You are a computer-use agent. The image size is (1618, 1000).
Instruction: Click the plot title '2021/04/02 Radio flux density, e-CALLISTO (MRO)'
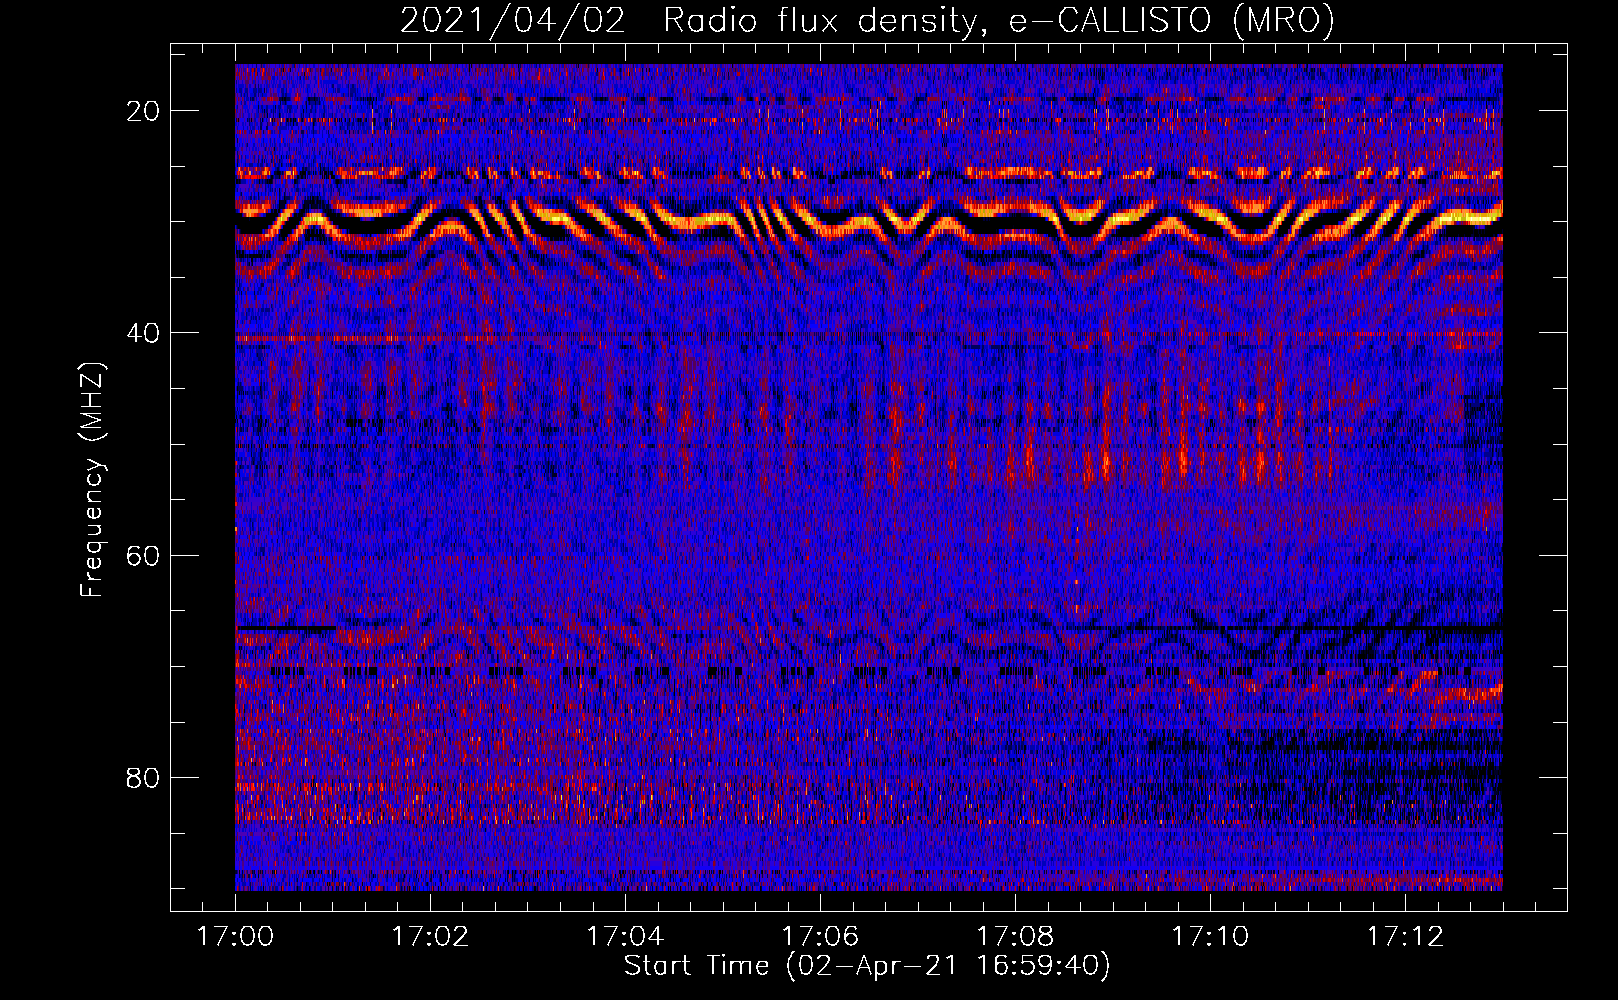point(867,20)
